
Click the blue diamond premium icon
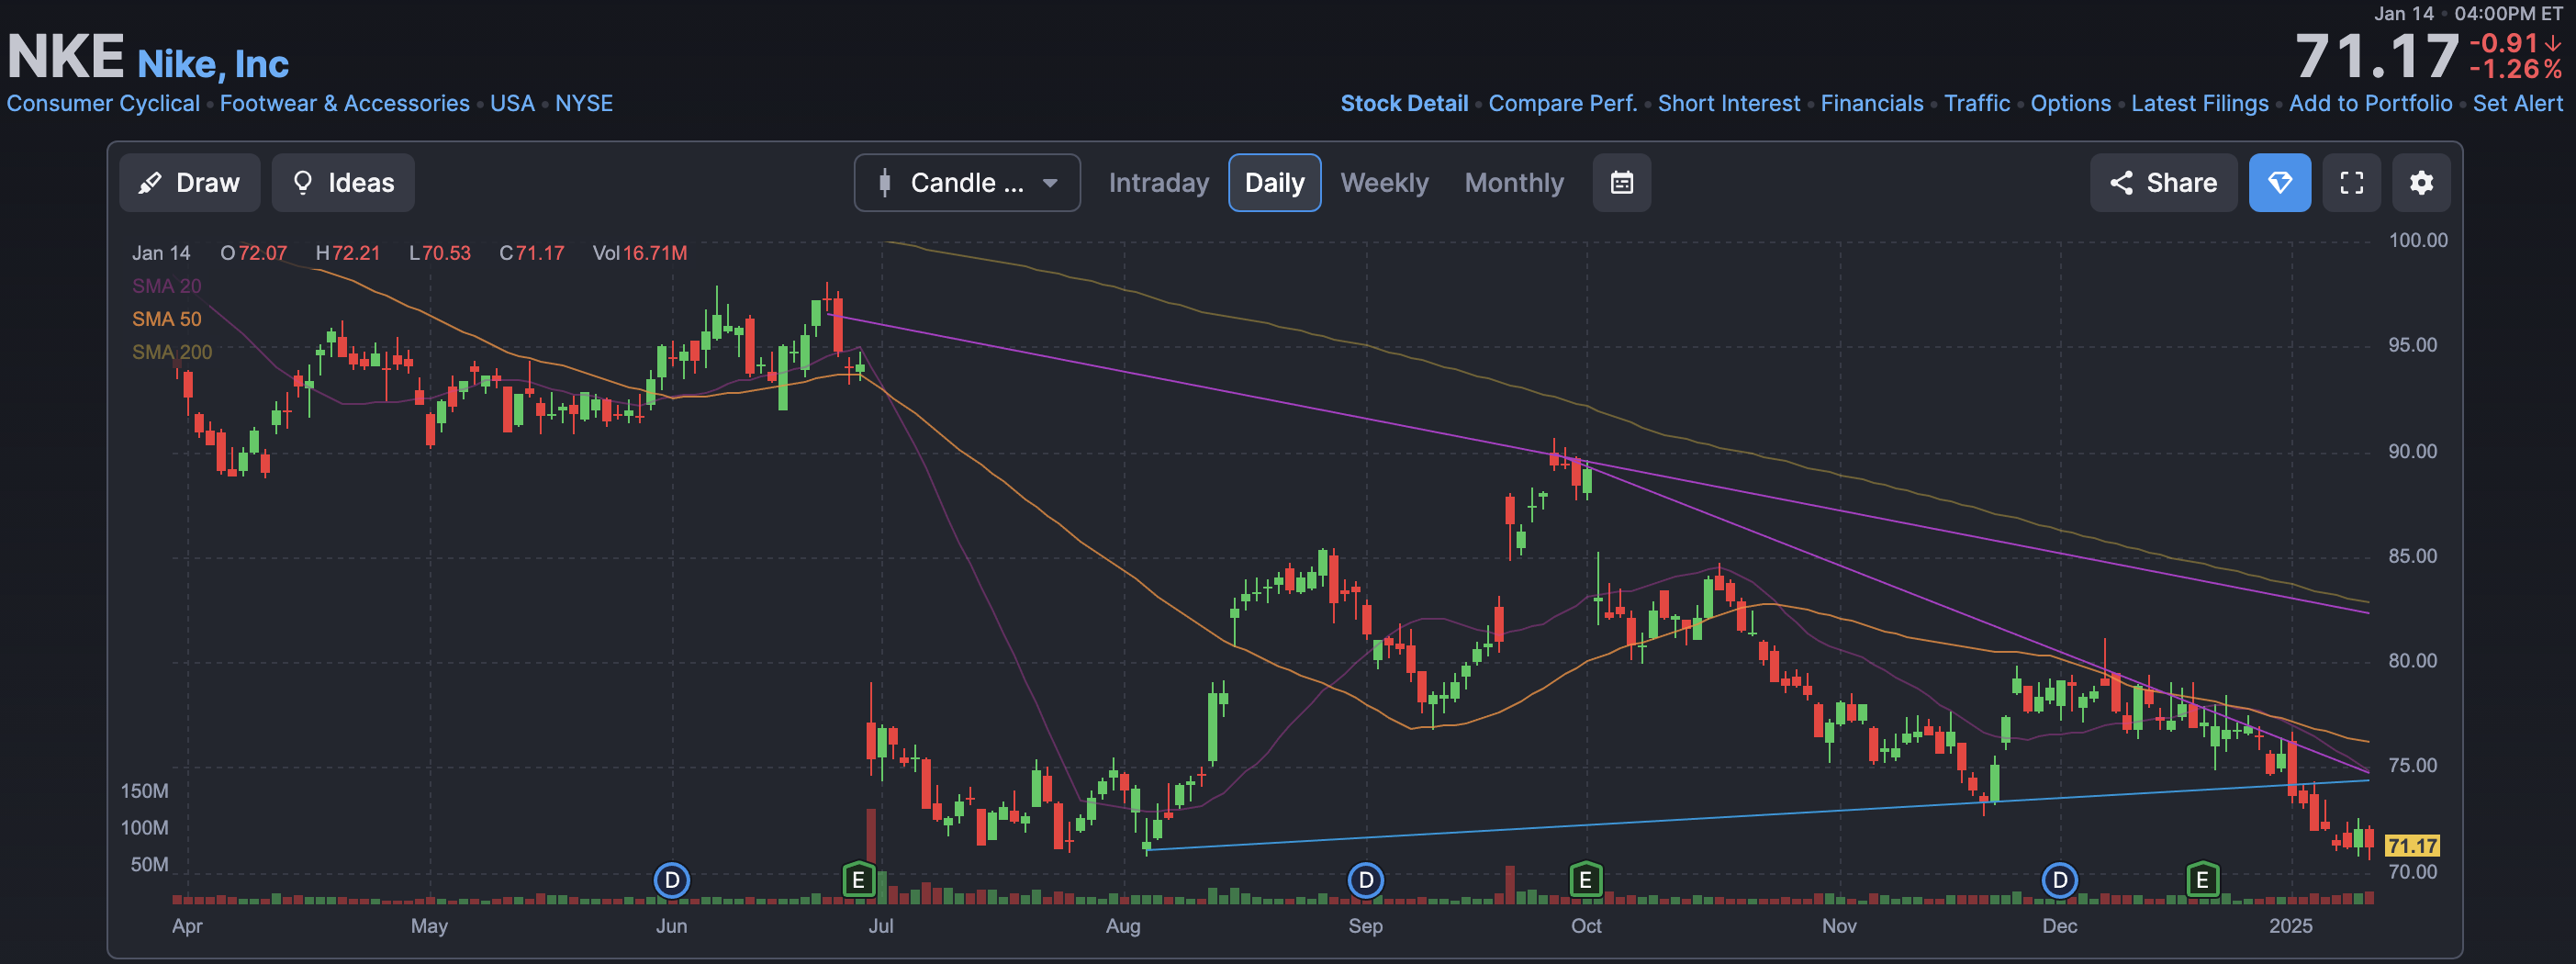coord(2280,183)
